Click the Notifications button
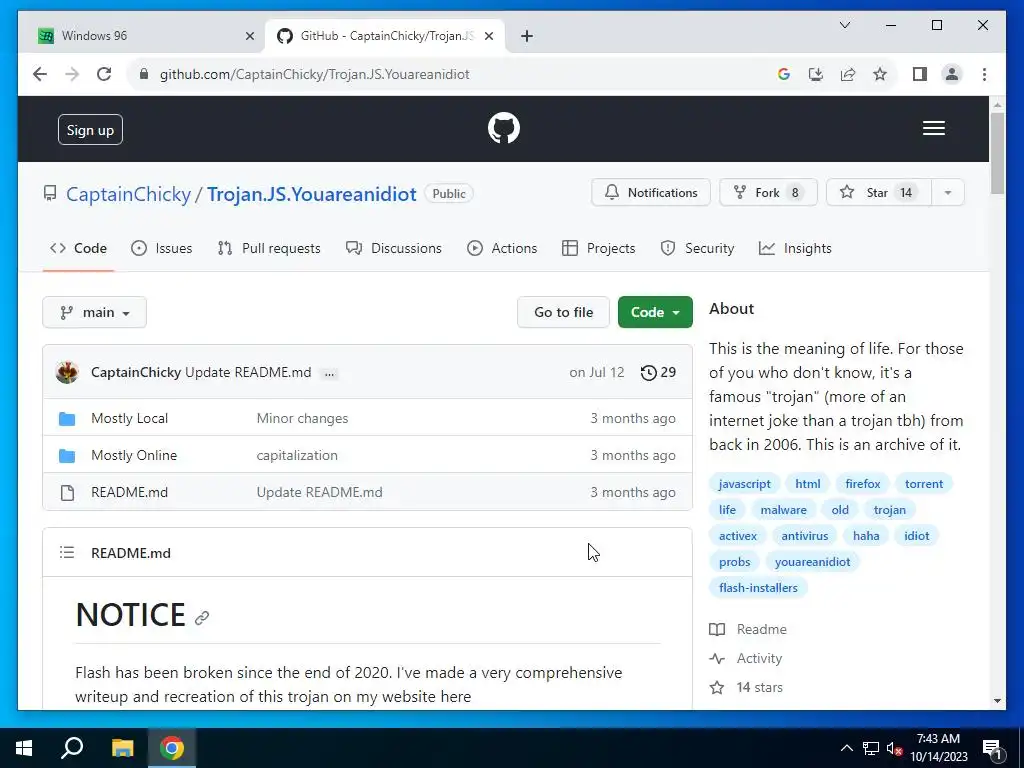1024x768 pixels. pos(650,193)
